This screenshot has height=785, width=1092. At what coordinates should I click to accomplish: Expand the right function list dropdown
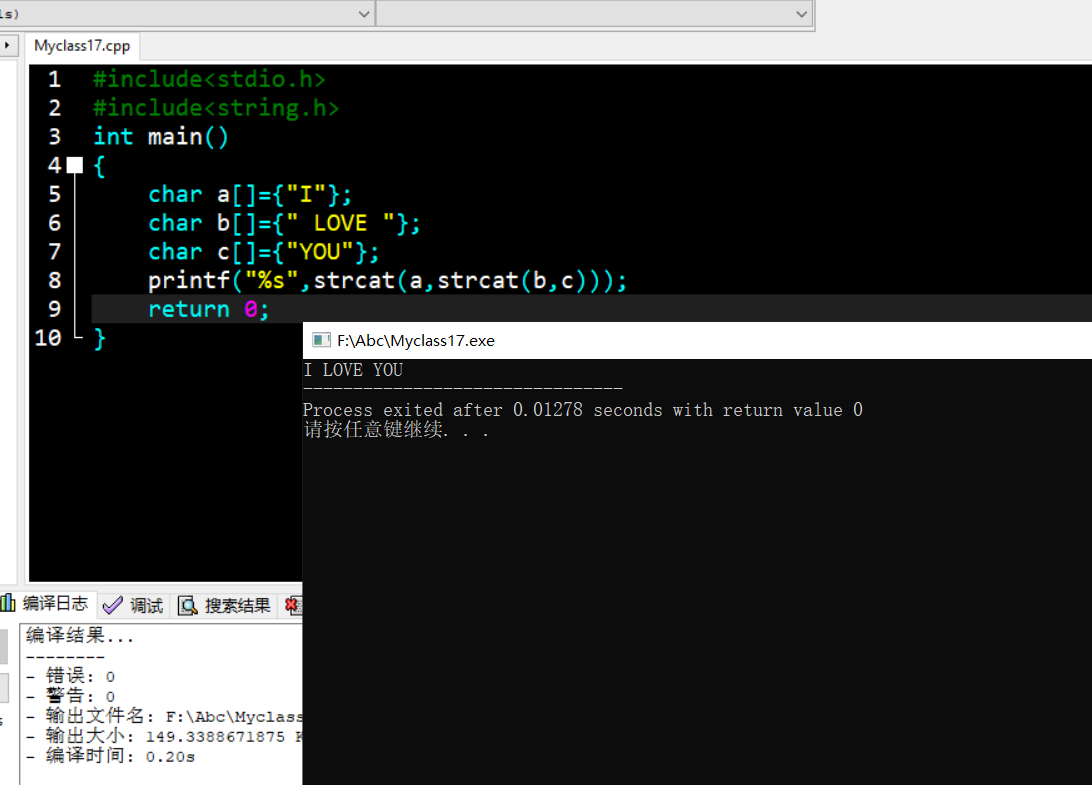point(802,14)
